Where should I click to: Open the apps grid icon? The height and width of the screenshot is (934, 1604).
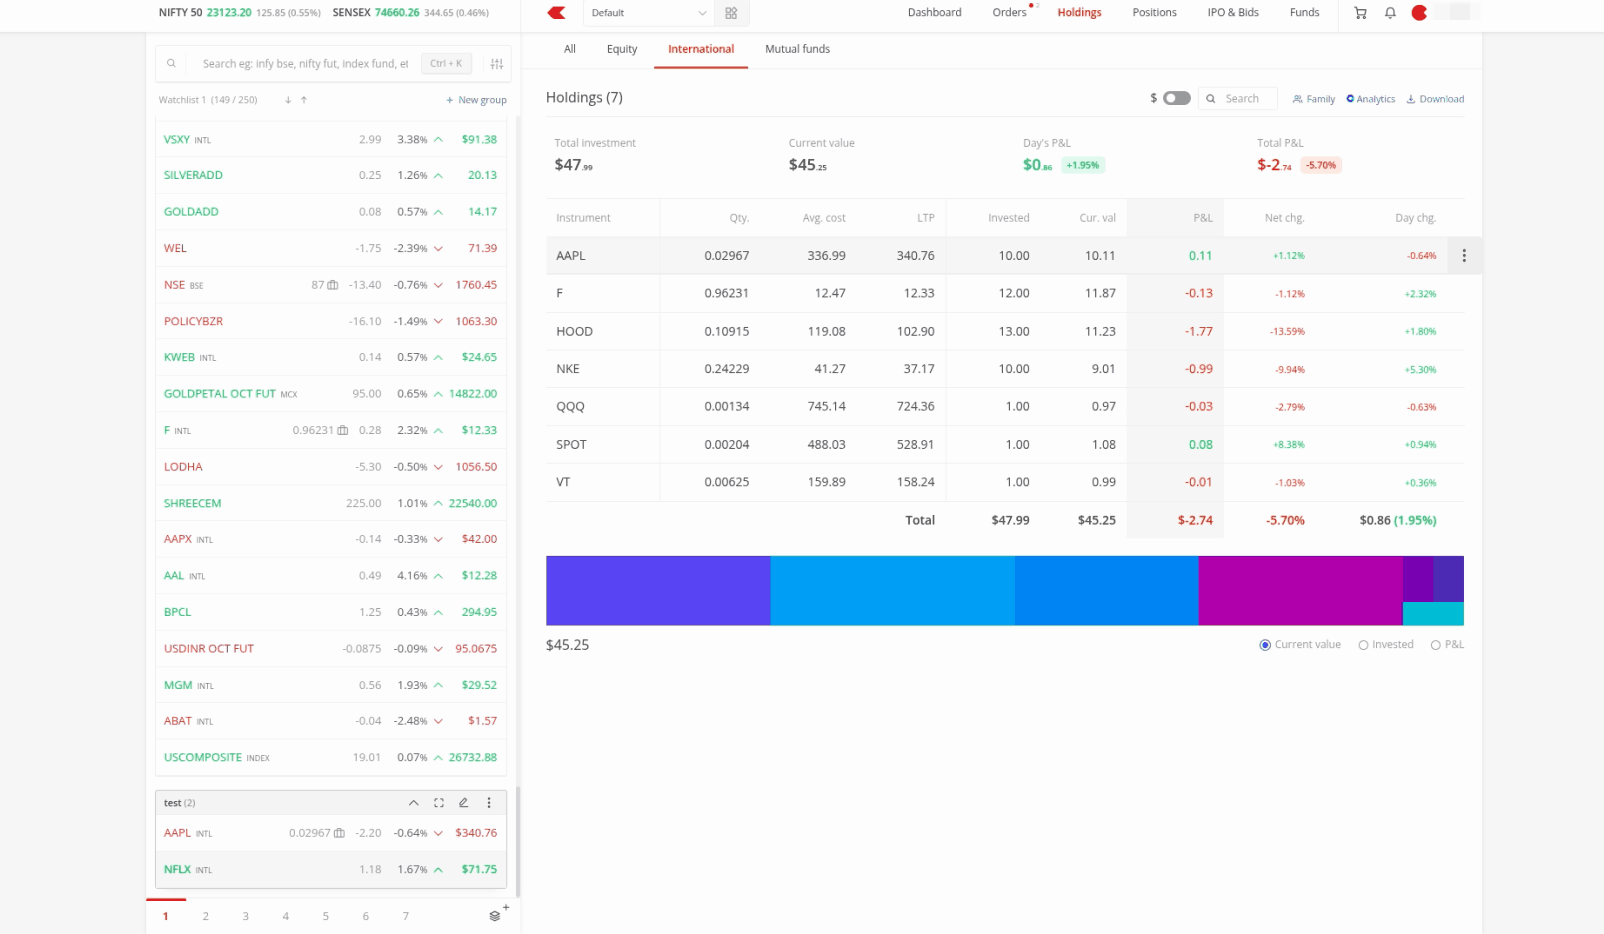pos(731,13)
